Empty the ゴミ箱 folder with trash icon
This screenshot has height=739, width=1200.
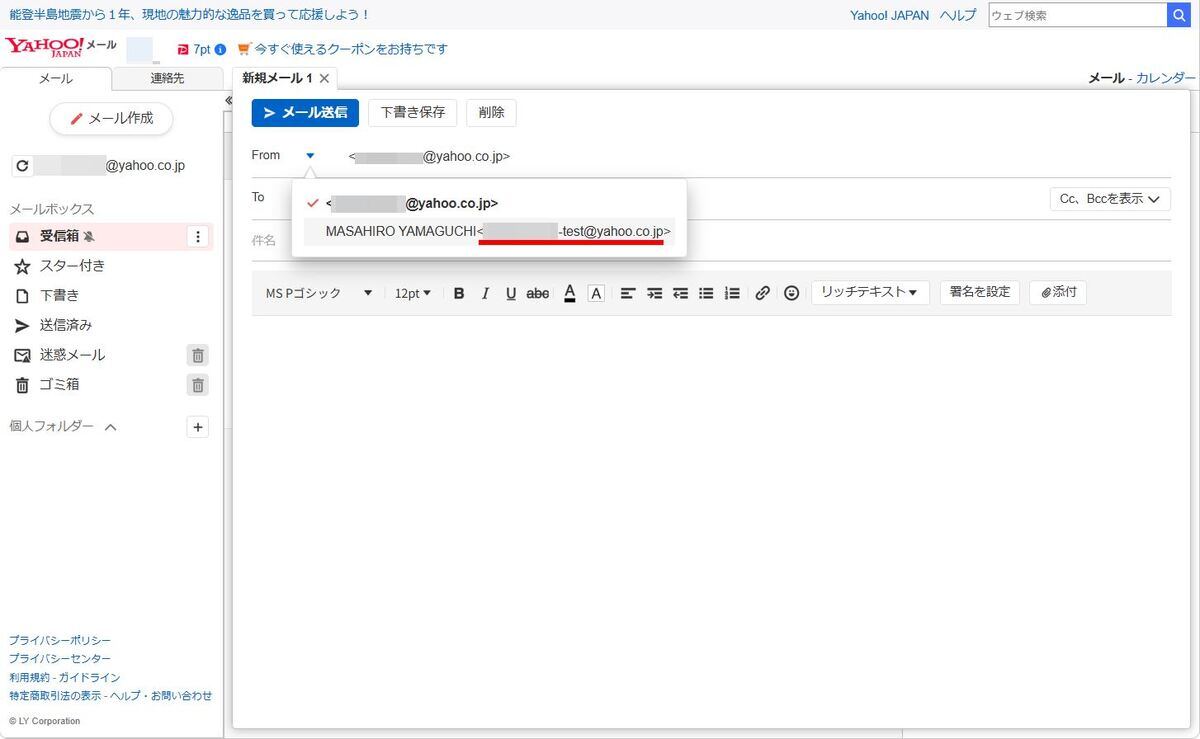click(x=198, y=385)
